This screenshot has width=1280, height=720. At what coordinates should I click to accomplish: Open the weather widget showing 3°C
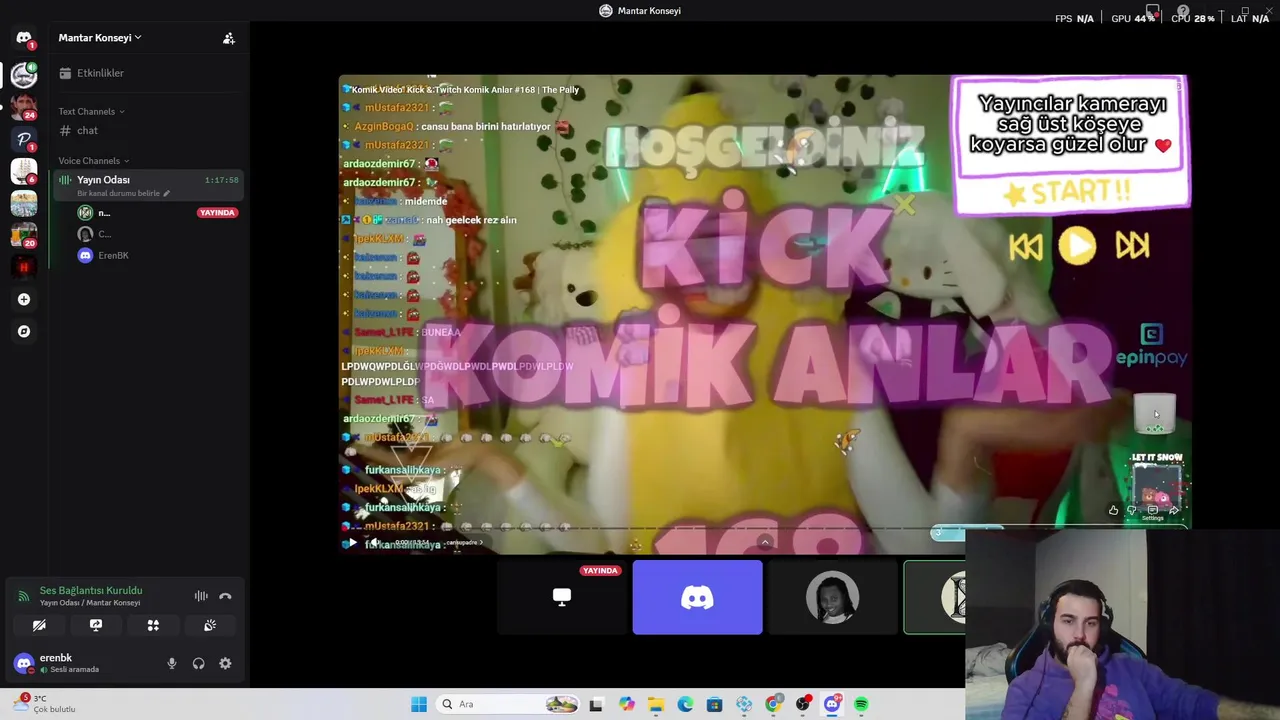tap(46, 704)
